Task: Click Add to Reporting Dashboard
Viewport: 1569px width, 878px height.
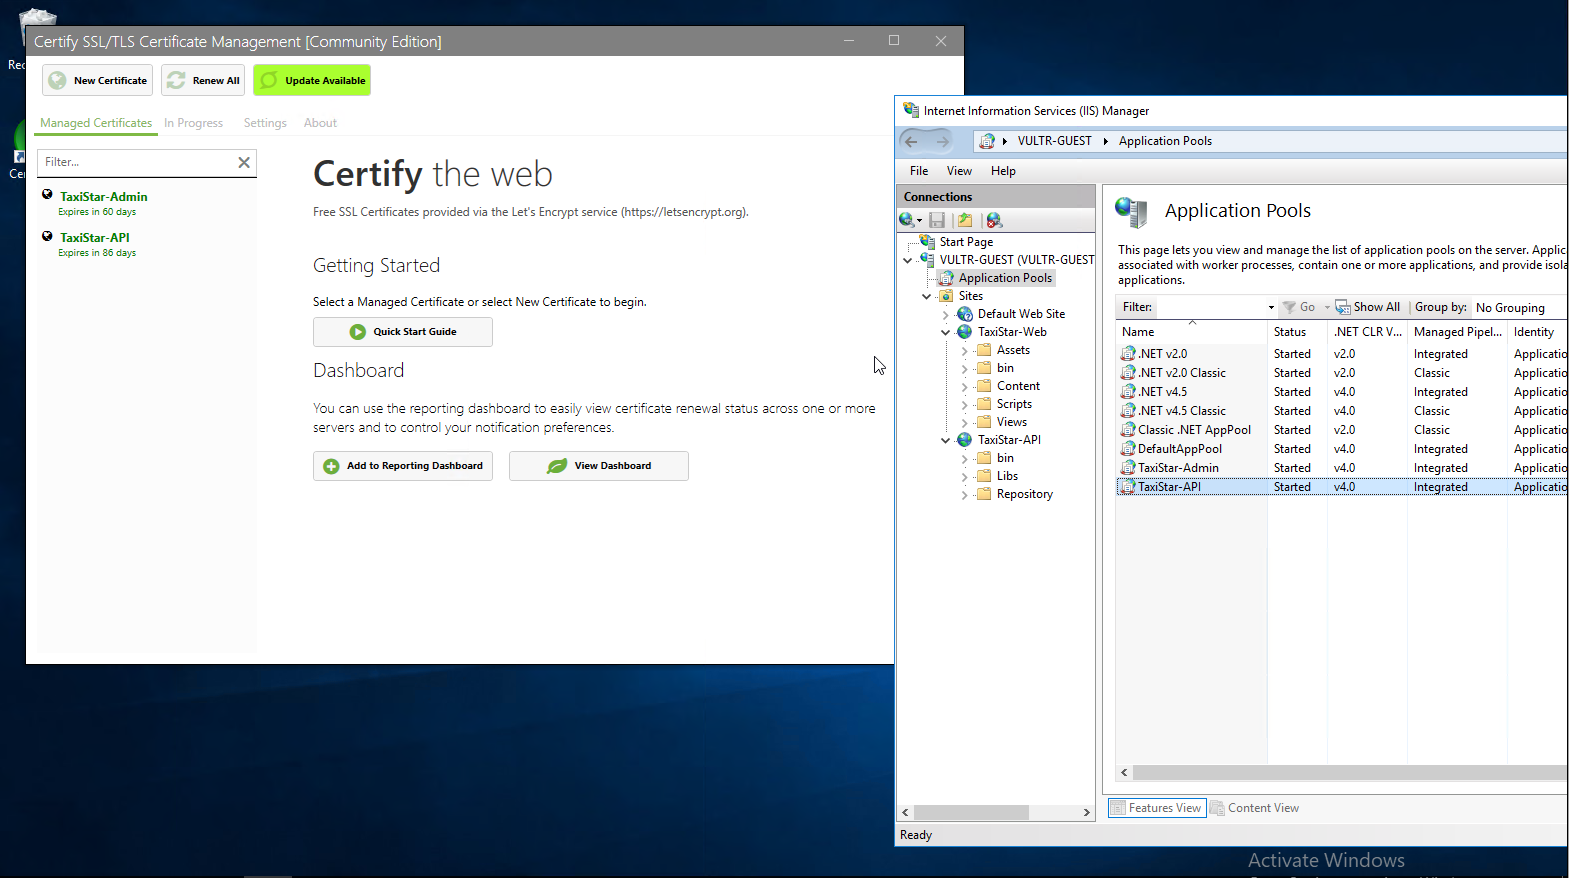Action: pyautogui.click(x=403, y=466)
